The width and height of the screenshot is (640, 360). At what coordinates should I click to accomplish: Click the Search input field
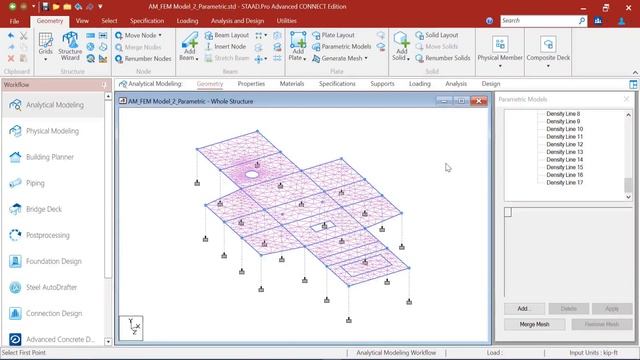[539, 21]
